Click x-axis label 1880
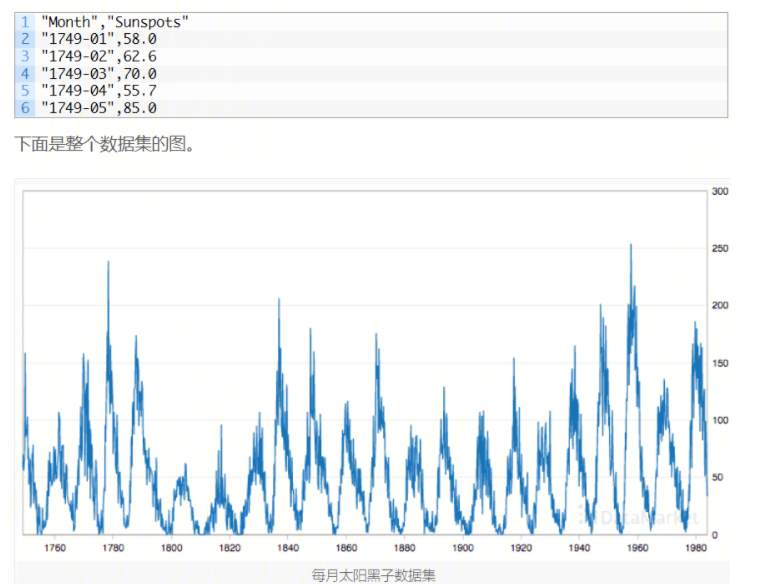 tap(404, 548)
